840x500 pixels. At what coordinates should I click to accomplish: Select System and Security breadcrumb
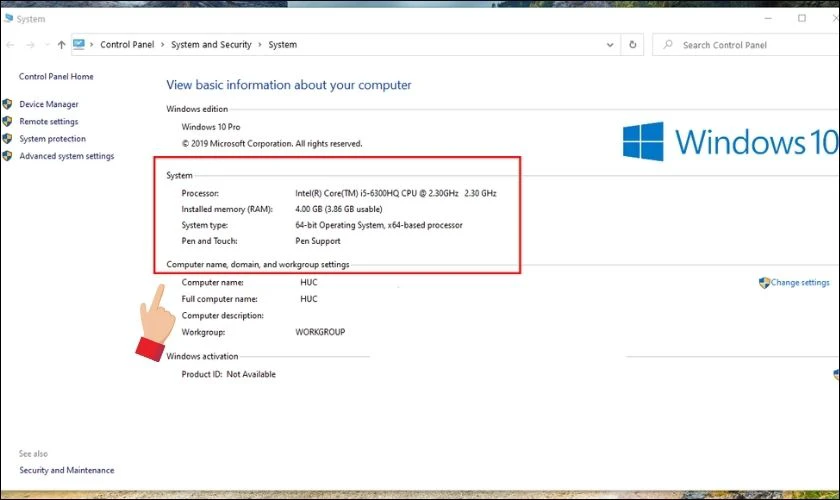tap(211, 44)
